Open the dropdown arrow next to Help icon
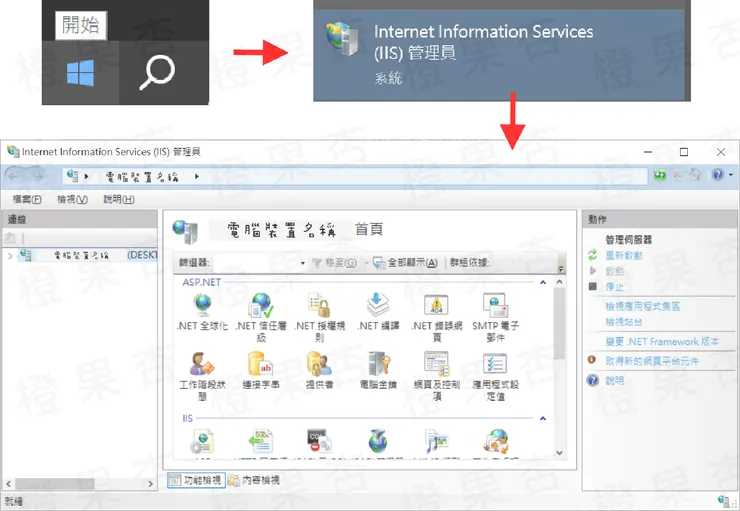The height and width of the screenshot is (511, 740). pos(731,175)
